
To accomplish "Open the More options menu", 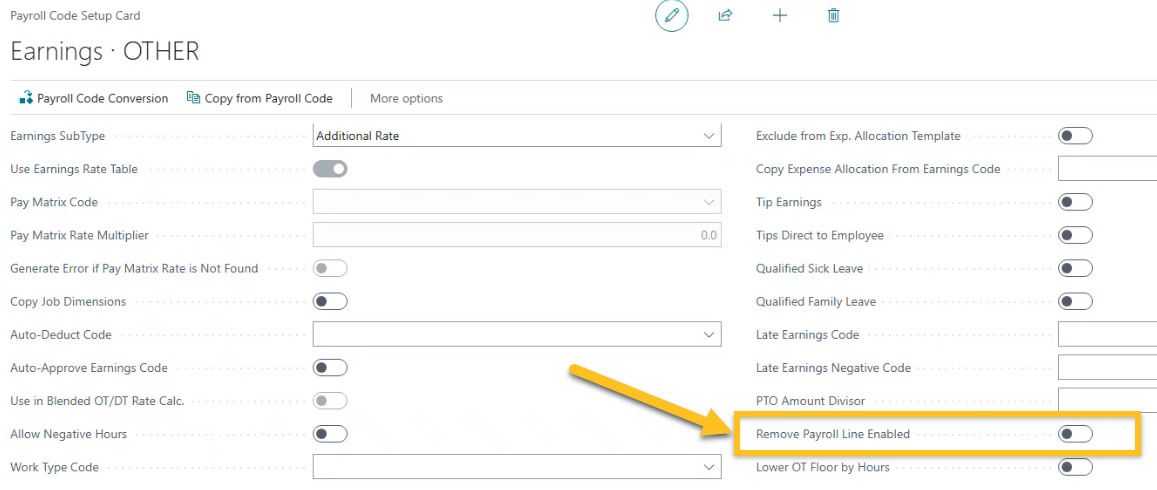I will (x=406, y=98).
